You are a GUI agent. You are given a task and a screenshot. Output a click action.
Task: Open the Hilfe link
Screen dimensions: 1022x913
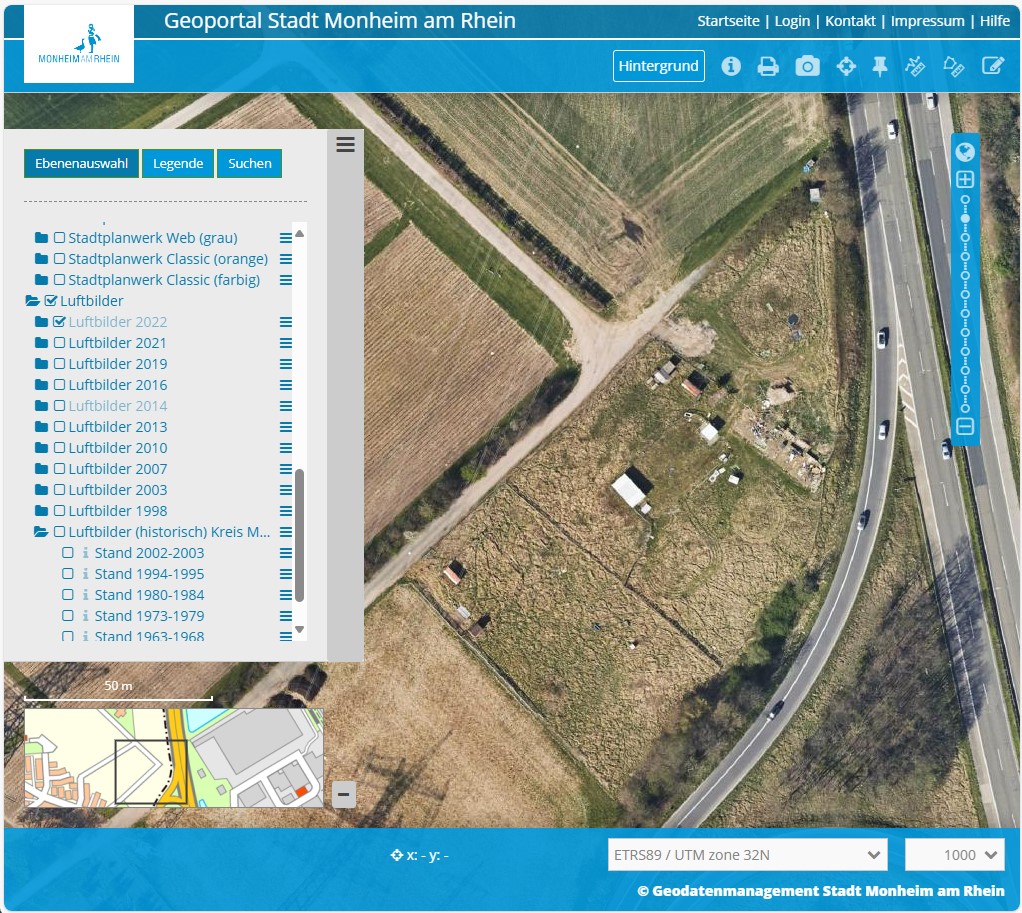click(995, 21)
